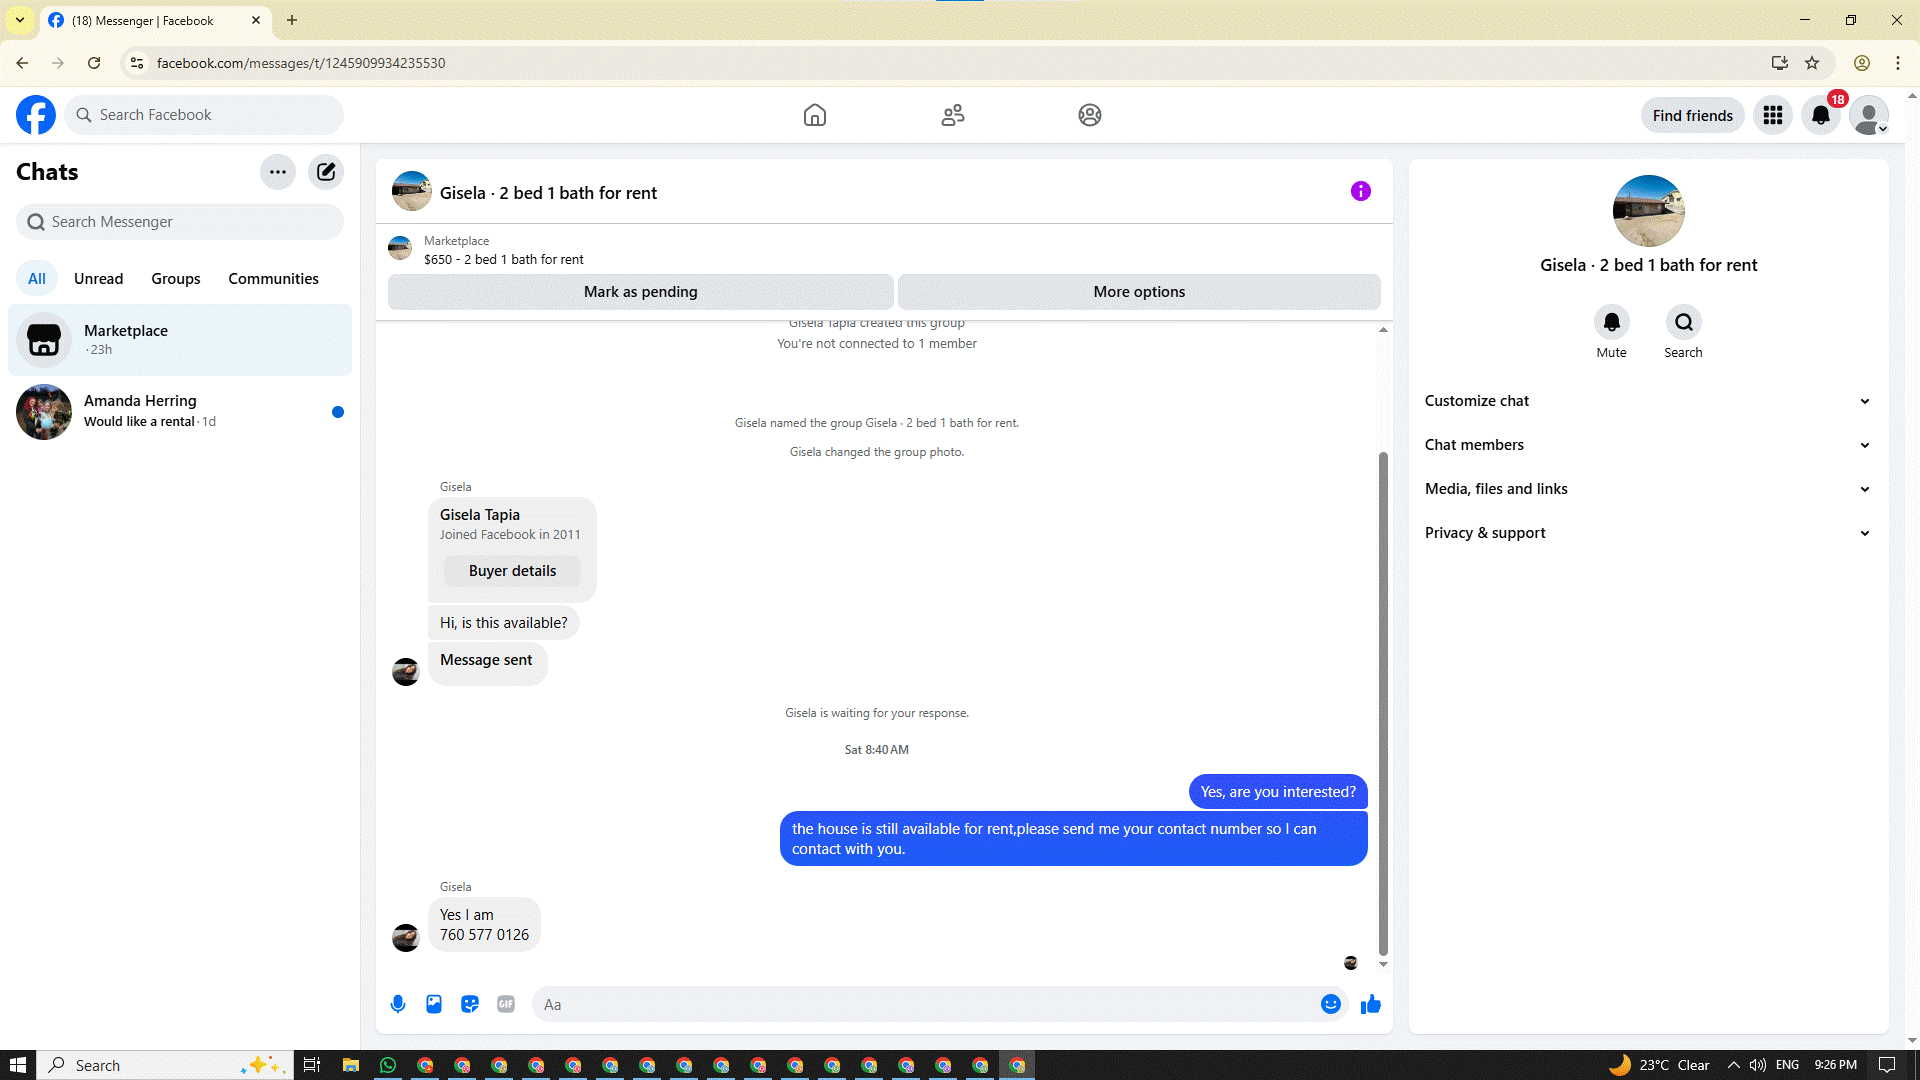The width and height of the screenshot is (1920, 1080).
Task: Select the All chats filter
Action: click(x=37, y=279)
